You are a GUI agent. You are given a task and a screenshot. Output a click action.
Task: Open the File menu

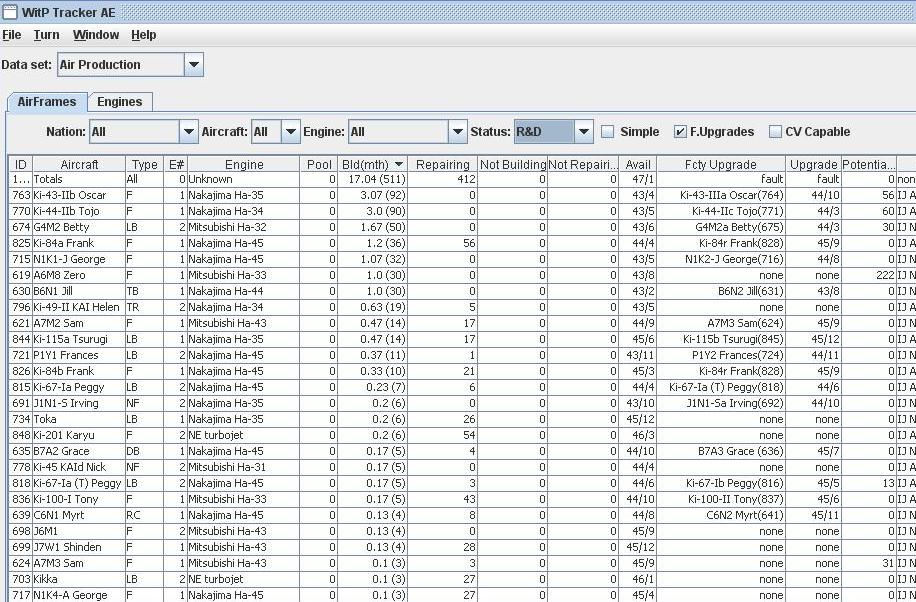[x=12, y=35]
